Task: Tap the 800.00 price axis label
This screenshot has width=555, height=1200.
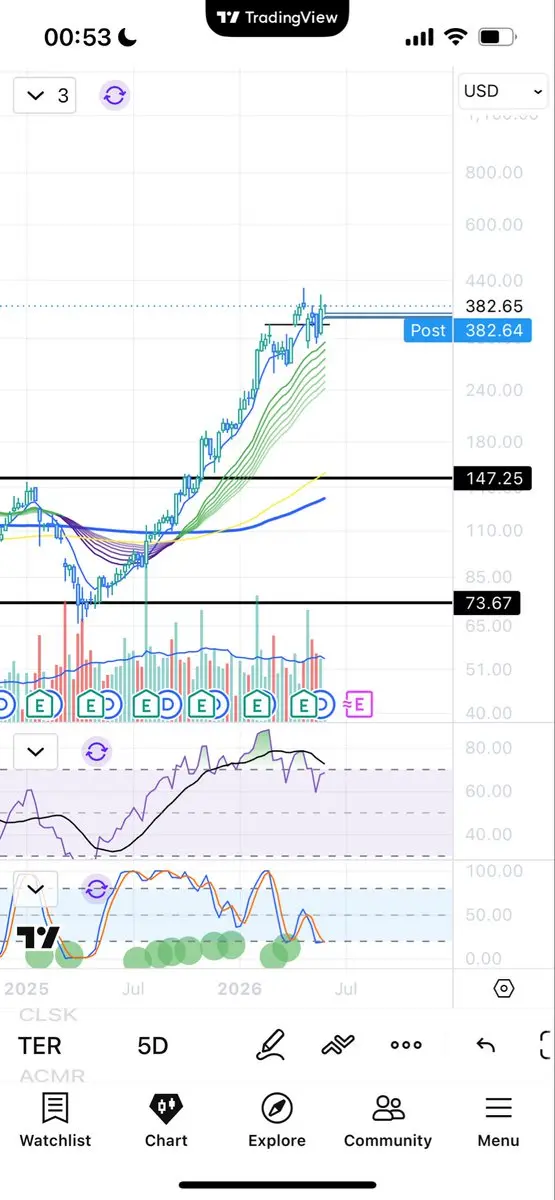Action: tap(493, 173)
